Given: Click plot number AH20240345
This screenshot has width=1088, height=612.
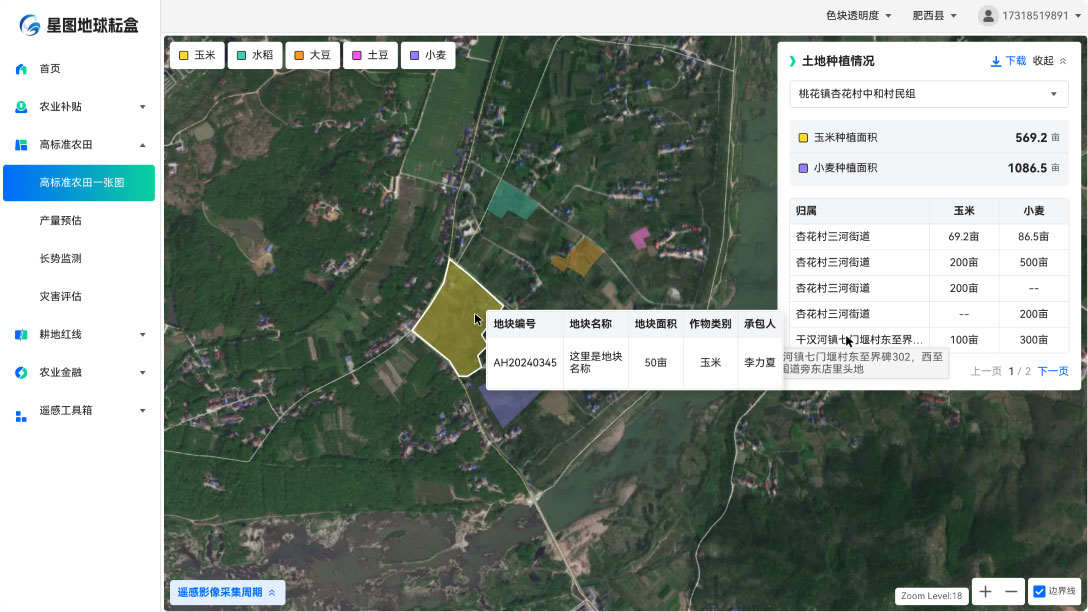Looking at the screenshot, I should (525, 363).
